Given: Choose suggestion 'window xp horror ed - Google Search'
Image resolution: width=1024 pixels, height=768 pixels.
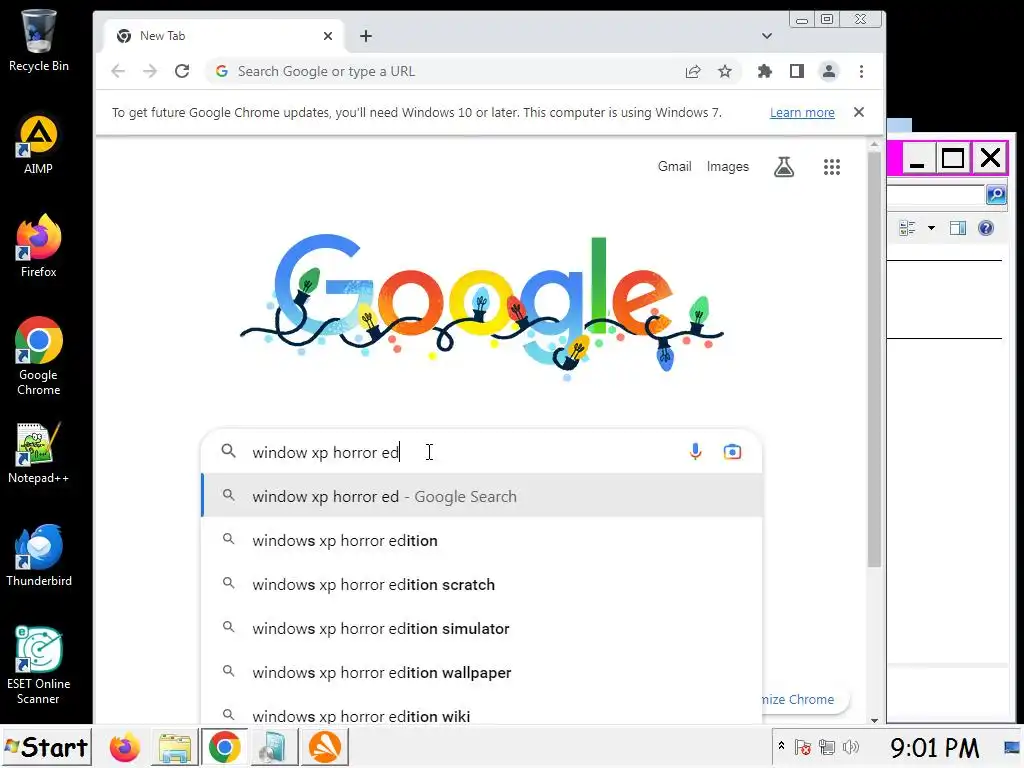Looking at the screenshot, I should pyautogui.click(x=482, y=496).
